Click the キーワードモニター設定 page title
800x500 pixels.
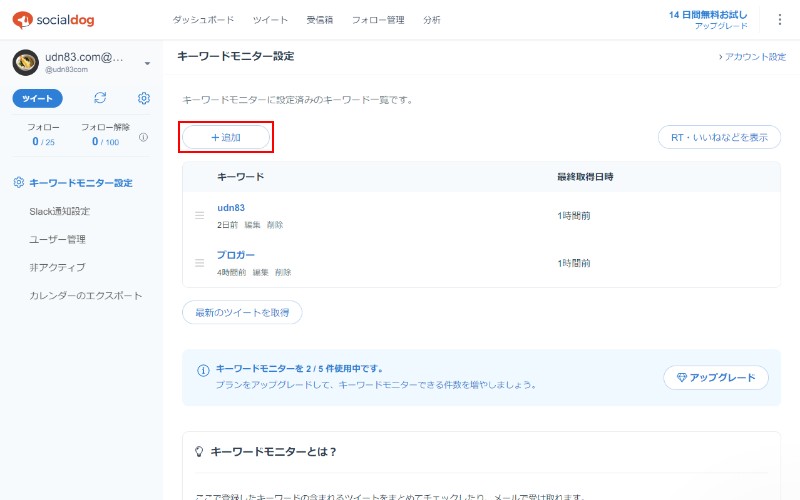click(x=236, y=56)
